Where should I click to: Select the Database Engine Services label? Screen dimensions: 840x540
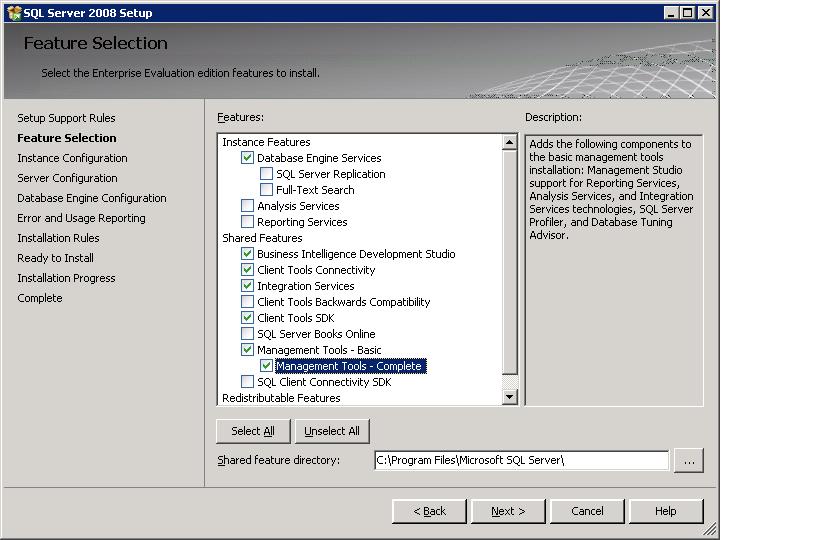pos(319,158)
